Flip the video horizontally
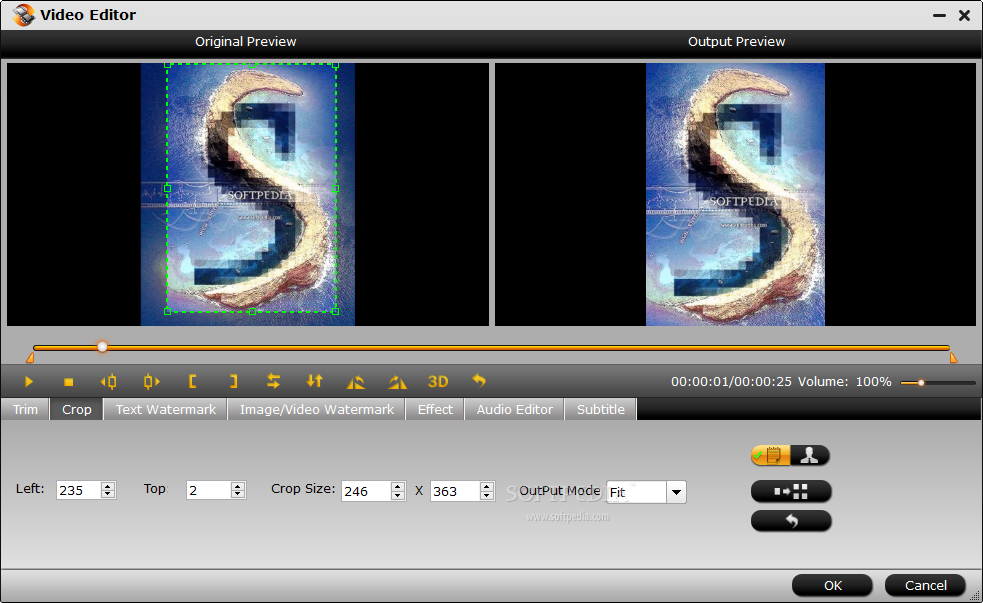 click(x=273, y=380)
